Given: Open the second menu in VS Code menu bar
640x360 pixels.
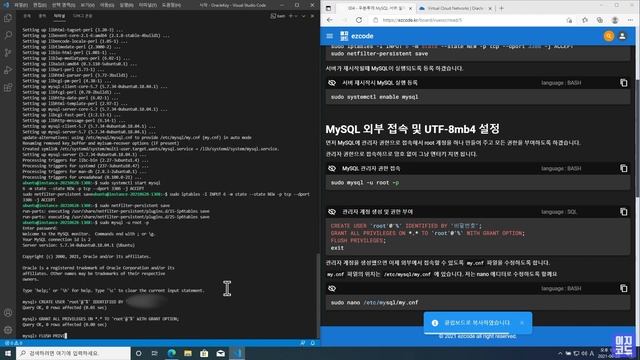Looking at the screenshot, I should tap(40, 5).
